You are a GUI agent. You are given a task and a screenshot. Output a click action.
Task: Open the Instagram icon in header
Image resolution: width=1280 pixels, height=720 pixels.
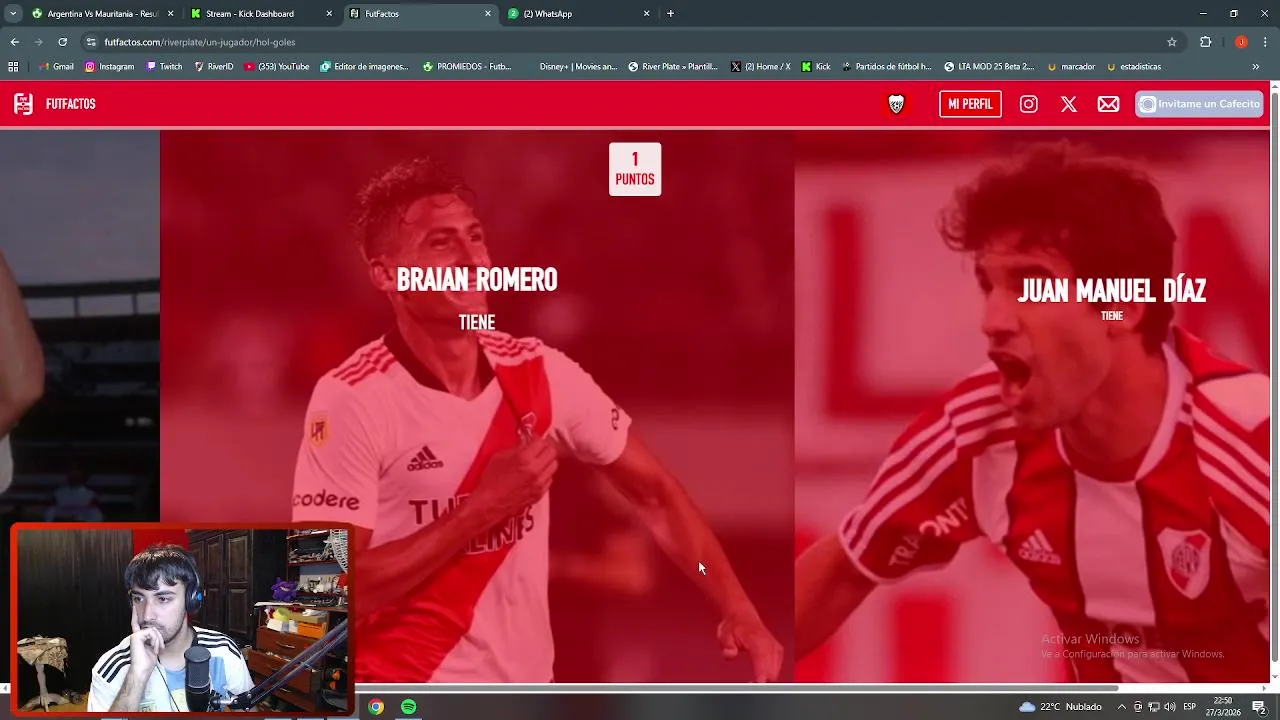(x=1028, y=104)
